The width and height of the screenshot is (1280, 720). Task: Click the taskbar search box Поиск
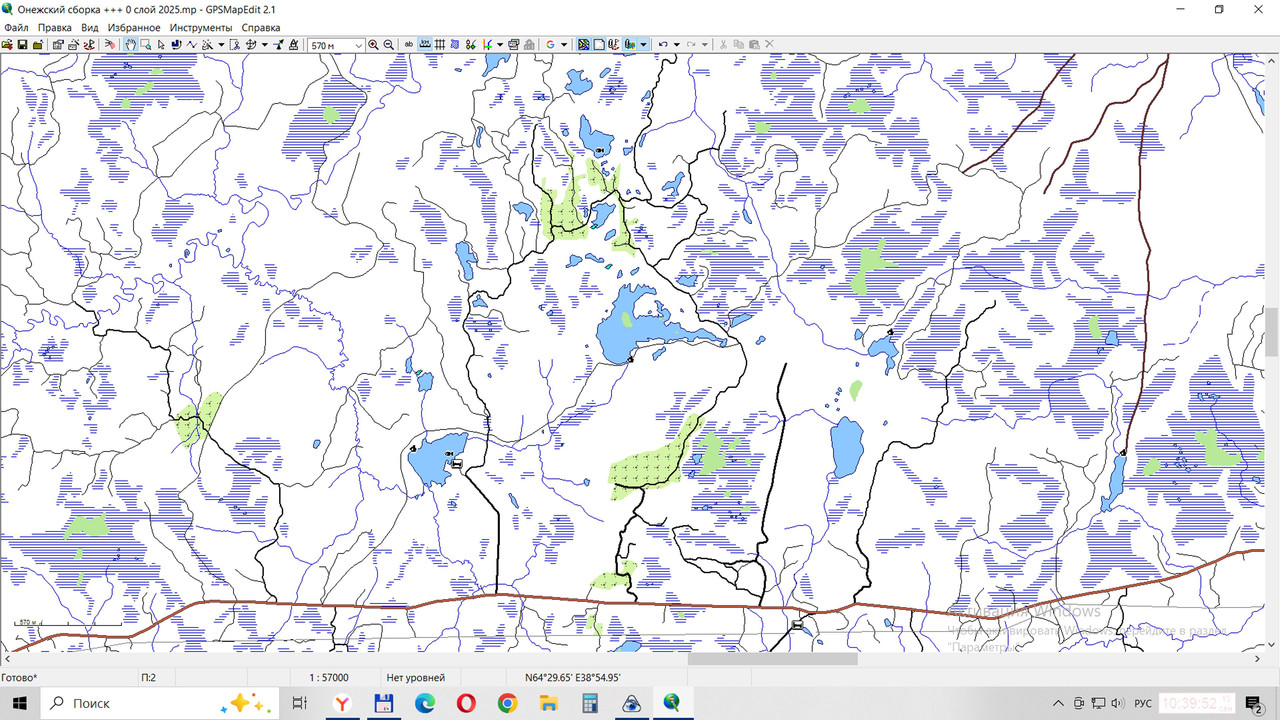160,703
